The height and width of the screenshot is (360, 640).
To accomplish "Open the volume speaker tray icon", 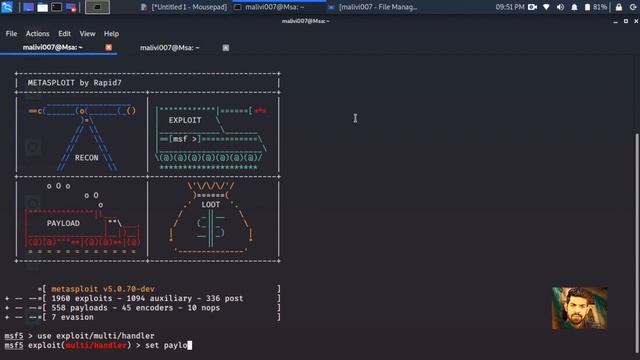I will click(560, 7).
